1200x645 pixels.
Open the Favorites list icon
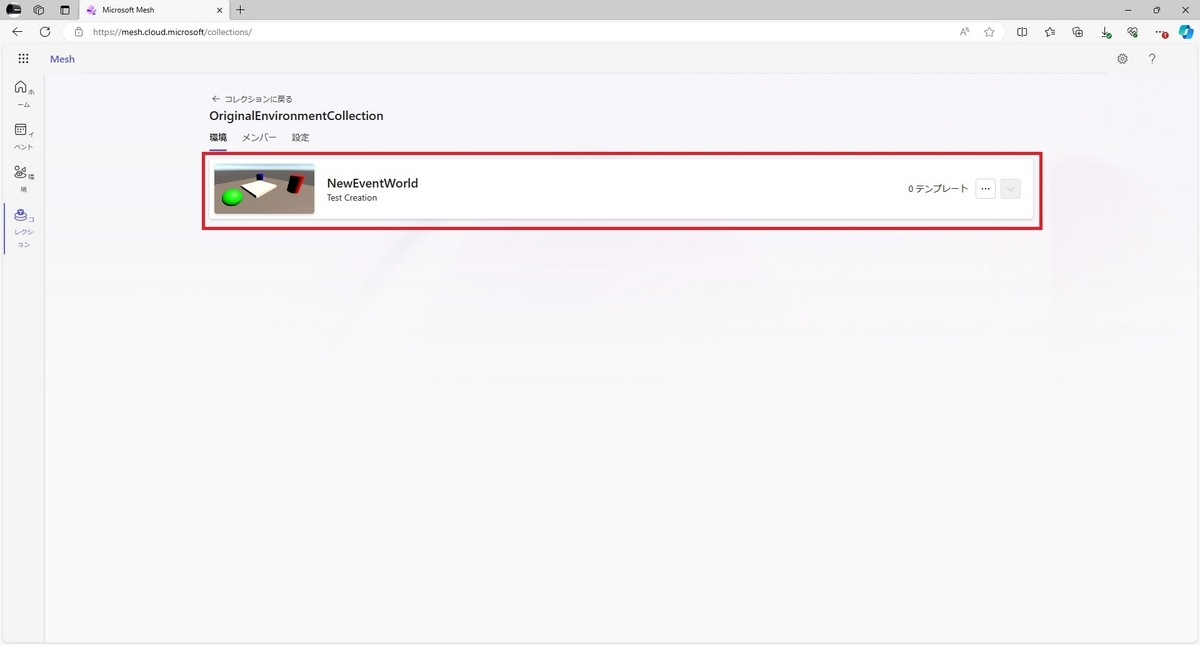(1050, 32)
